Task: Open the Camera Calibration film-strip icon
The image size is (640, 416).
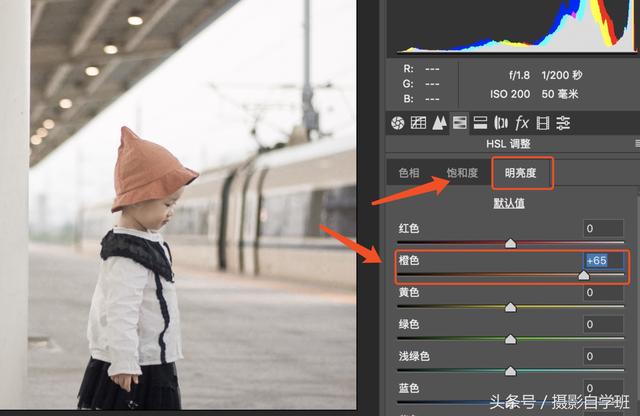Action: pyautogui.click(x=543, y=123)
